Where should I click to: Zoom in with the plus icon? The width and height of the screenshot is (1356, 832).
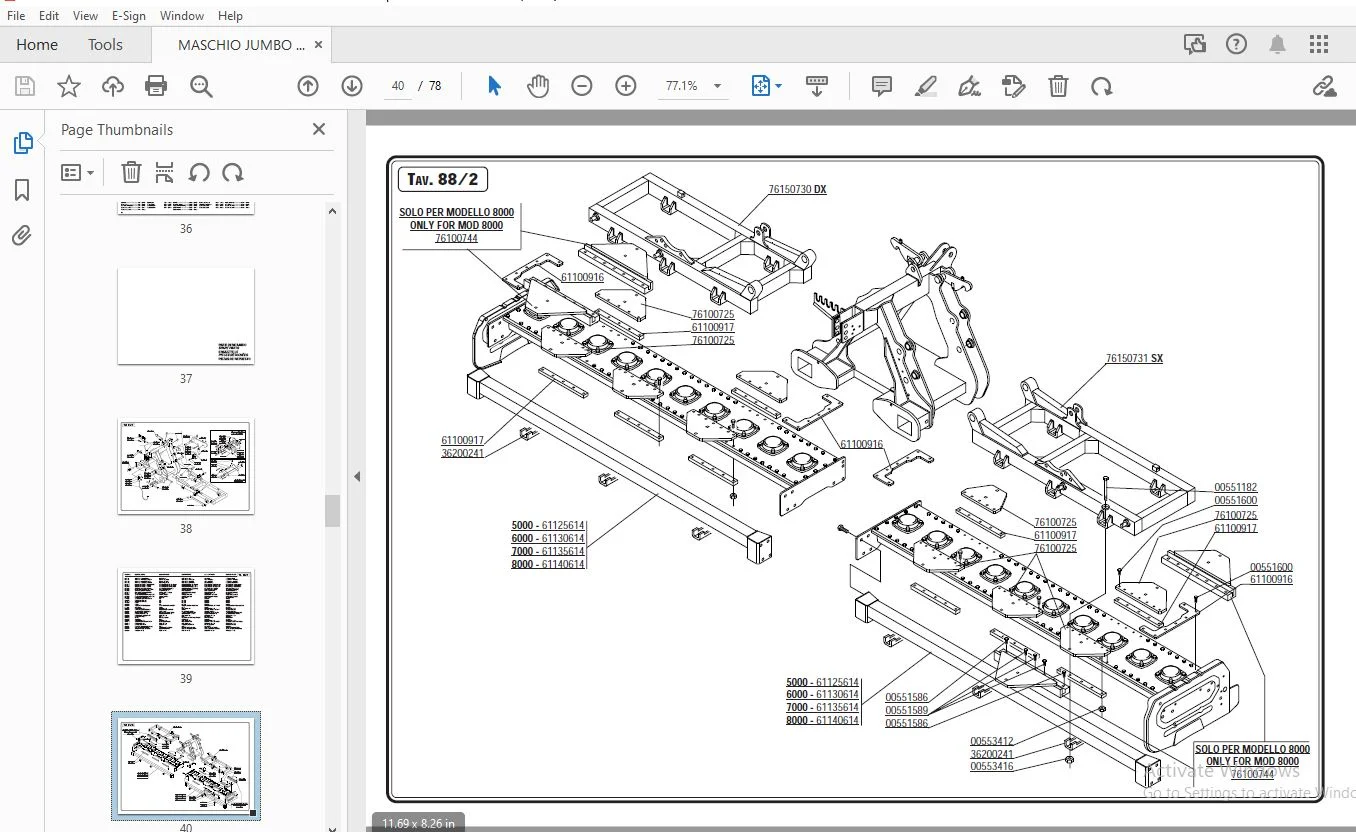[626, 86]
